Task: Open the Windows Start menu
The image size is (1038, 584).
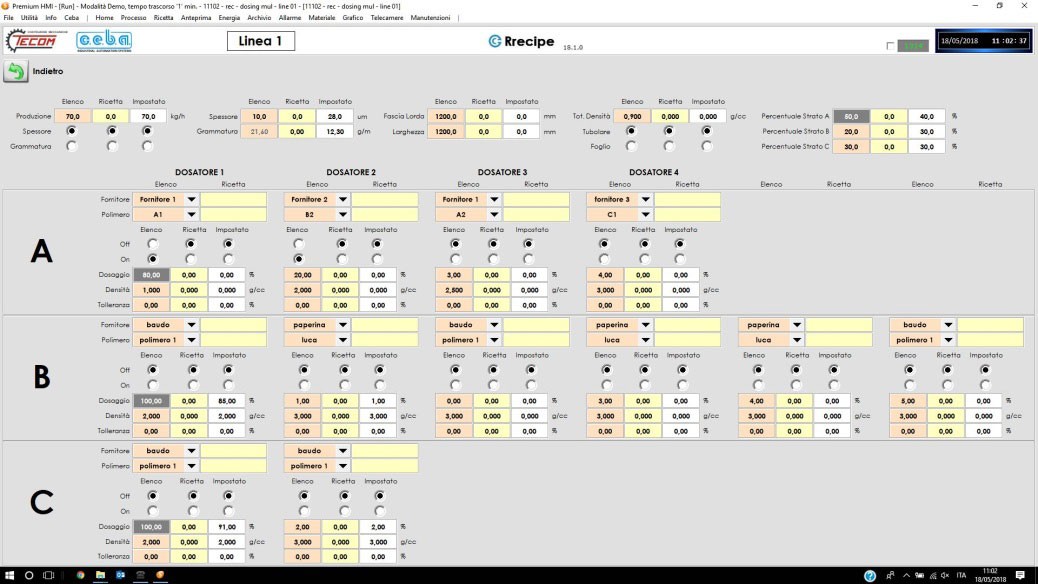Action: pyautogui.click(x=9, y=575)
